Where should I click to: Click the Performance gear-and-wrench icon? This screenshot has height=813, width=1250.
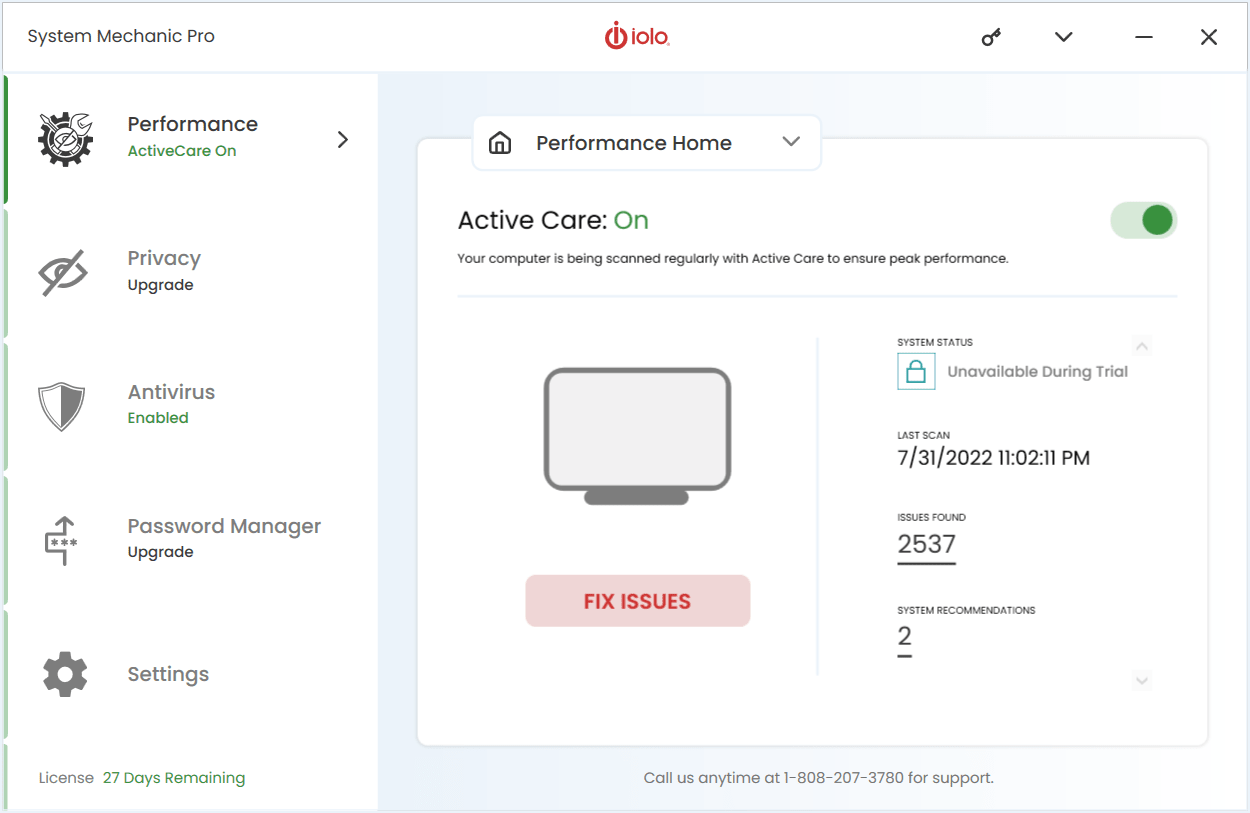click(65, 138)
